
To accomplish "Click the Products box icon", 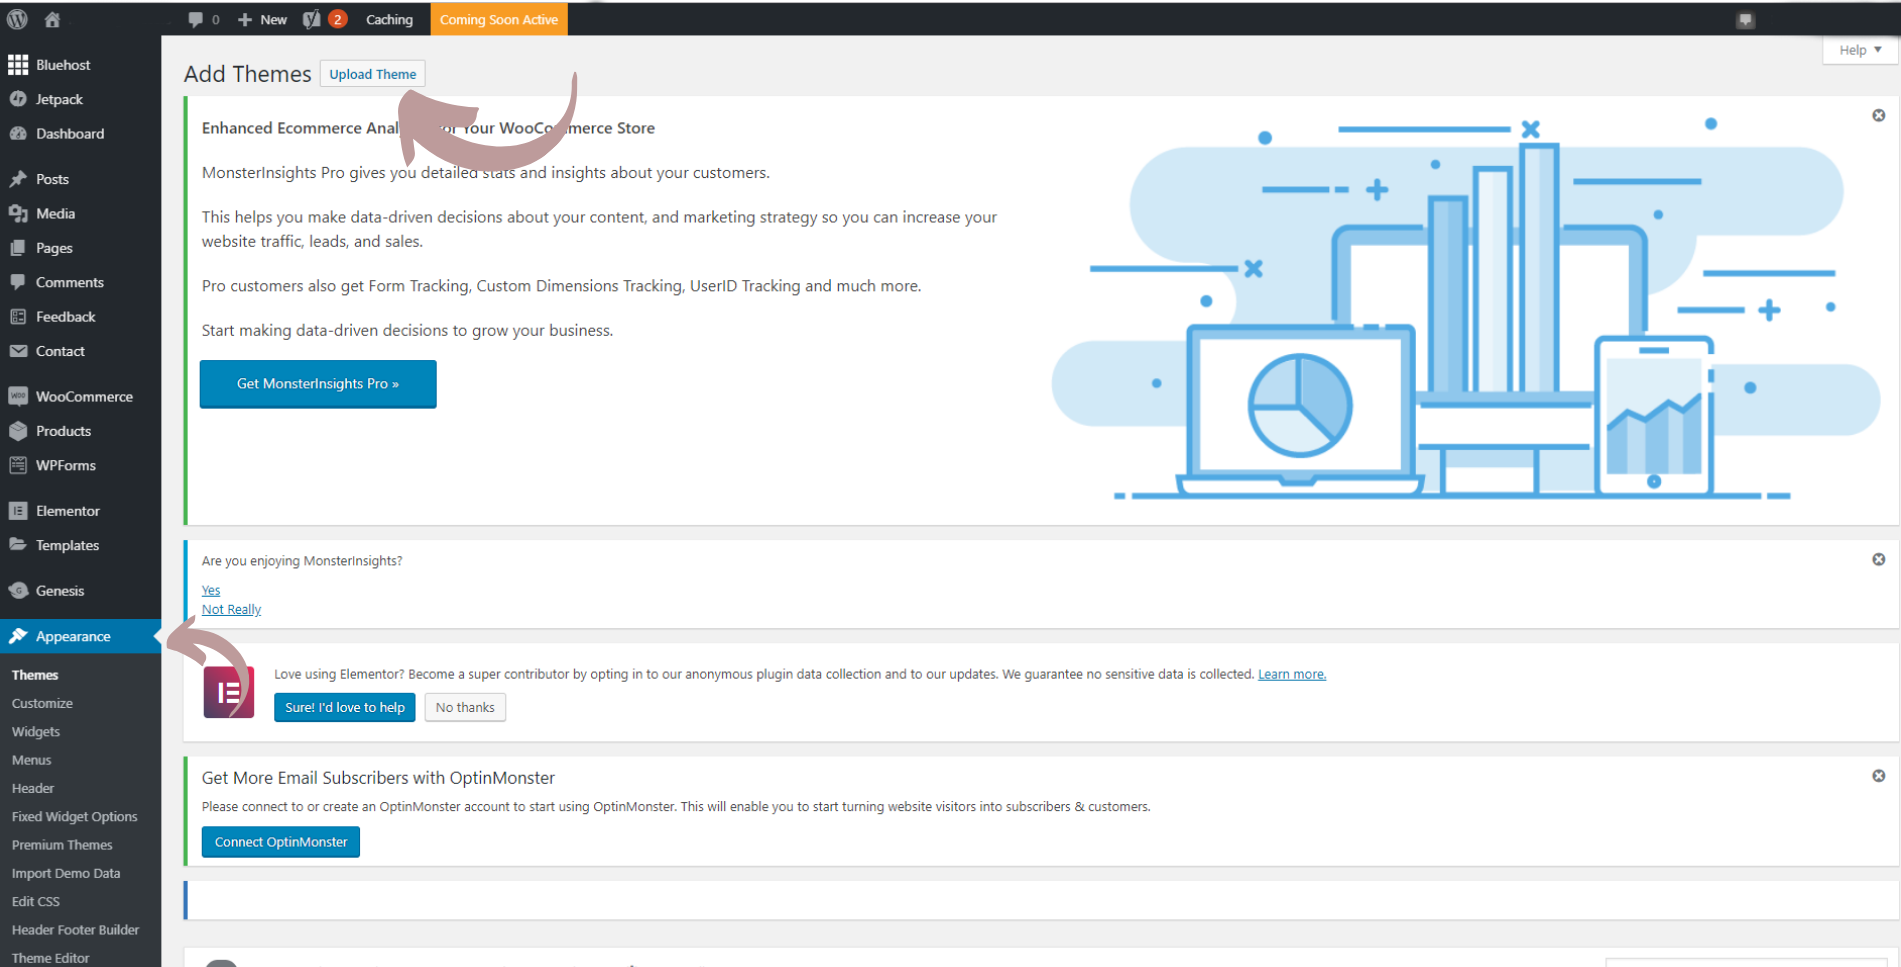I will (x=18, y=431).
